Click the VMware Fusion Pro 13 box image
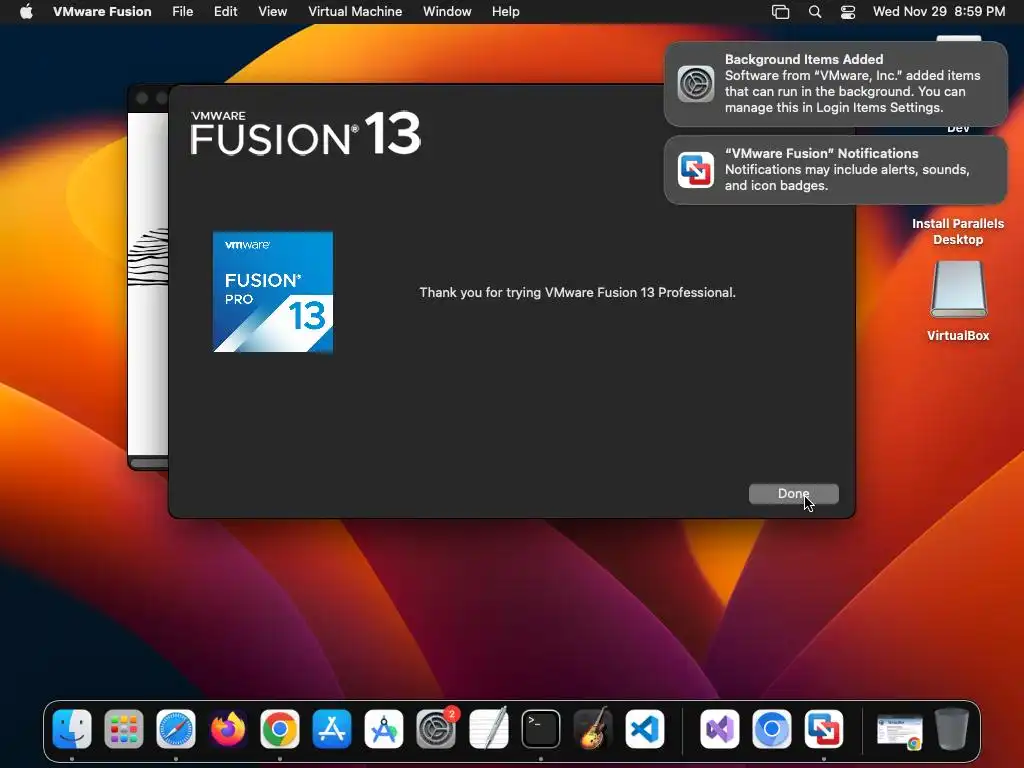1024x768 pixels. click(x=273, y=292)
